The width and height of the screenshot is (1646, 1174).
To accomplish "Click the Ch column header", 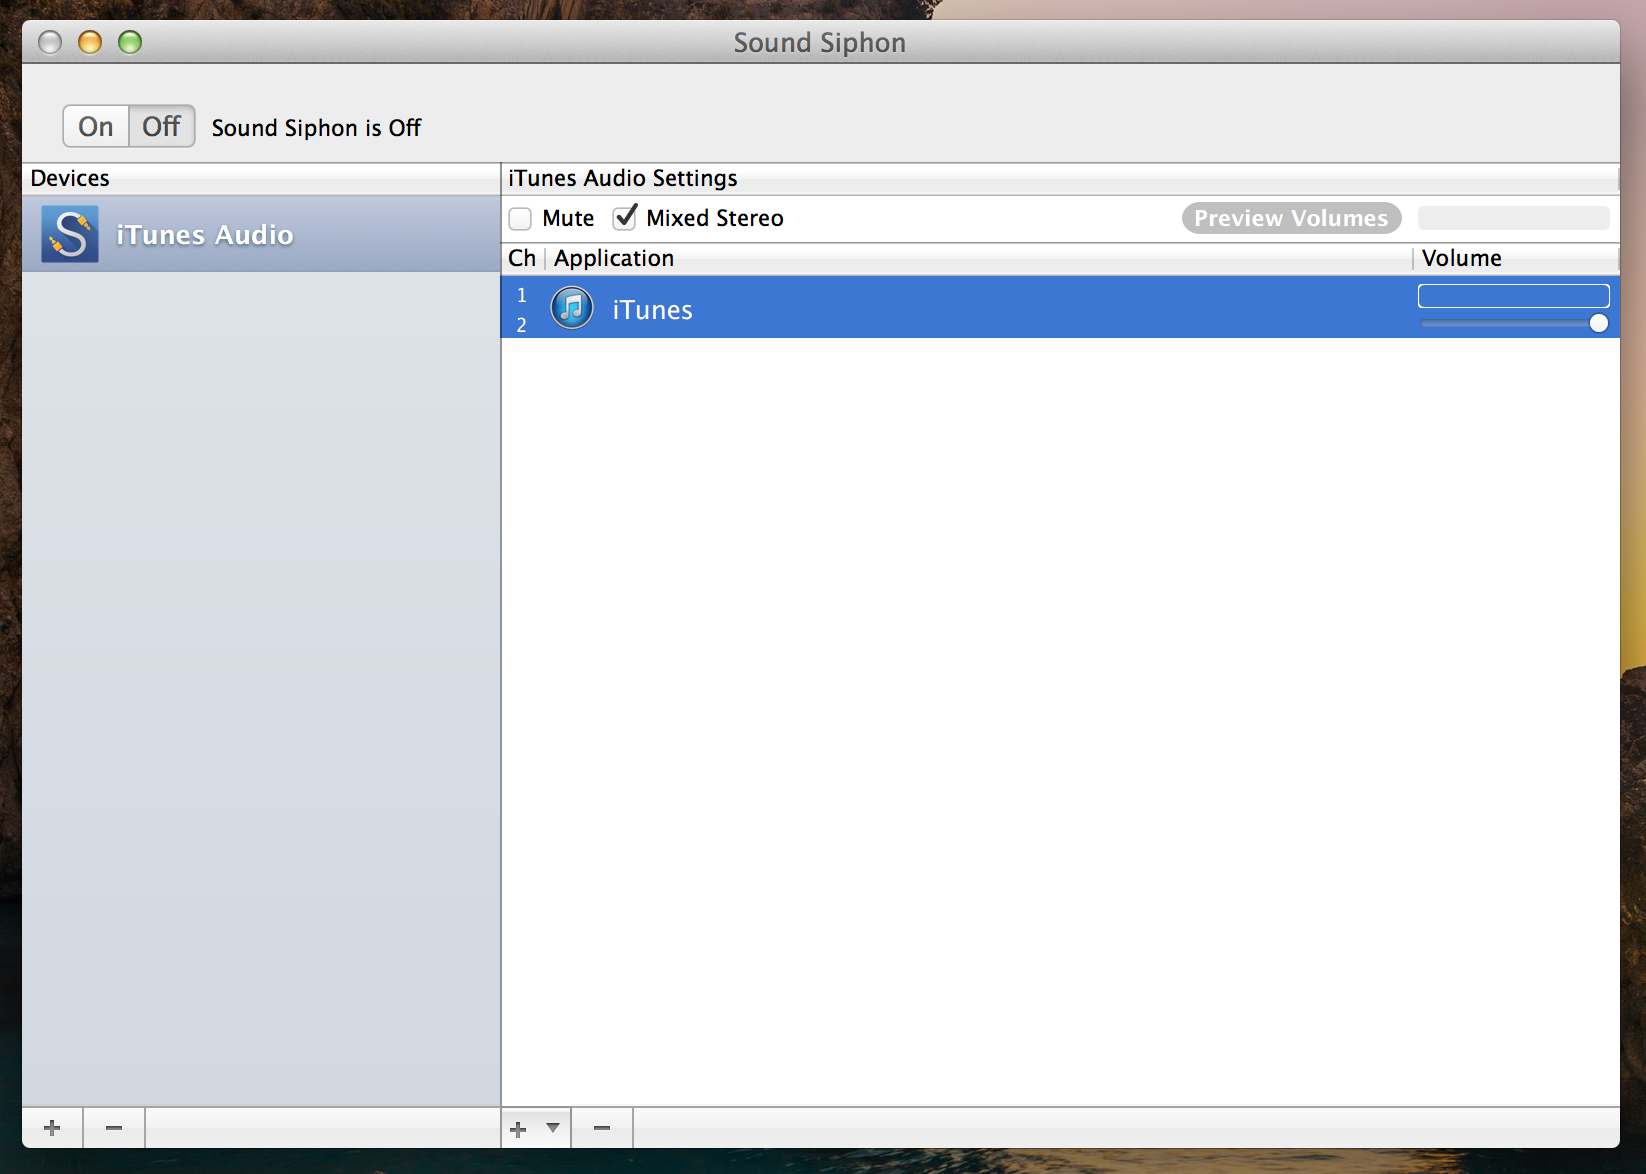I will pos(522,258).
